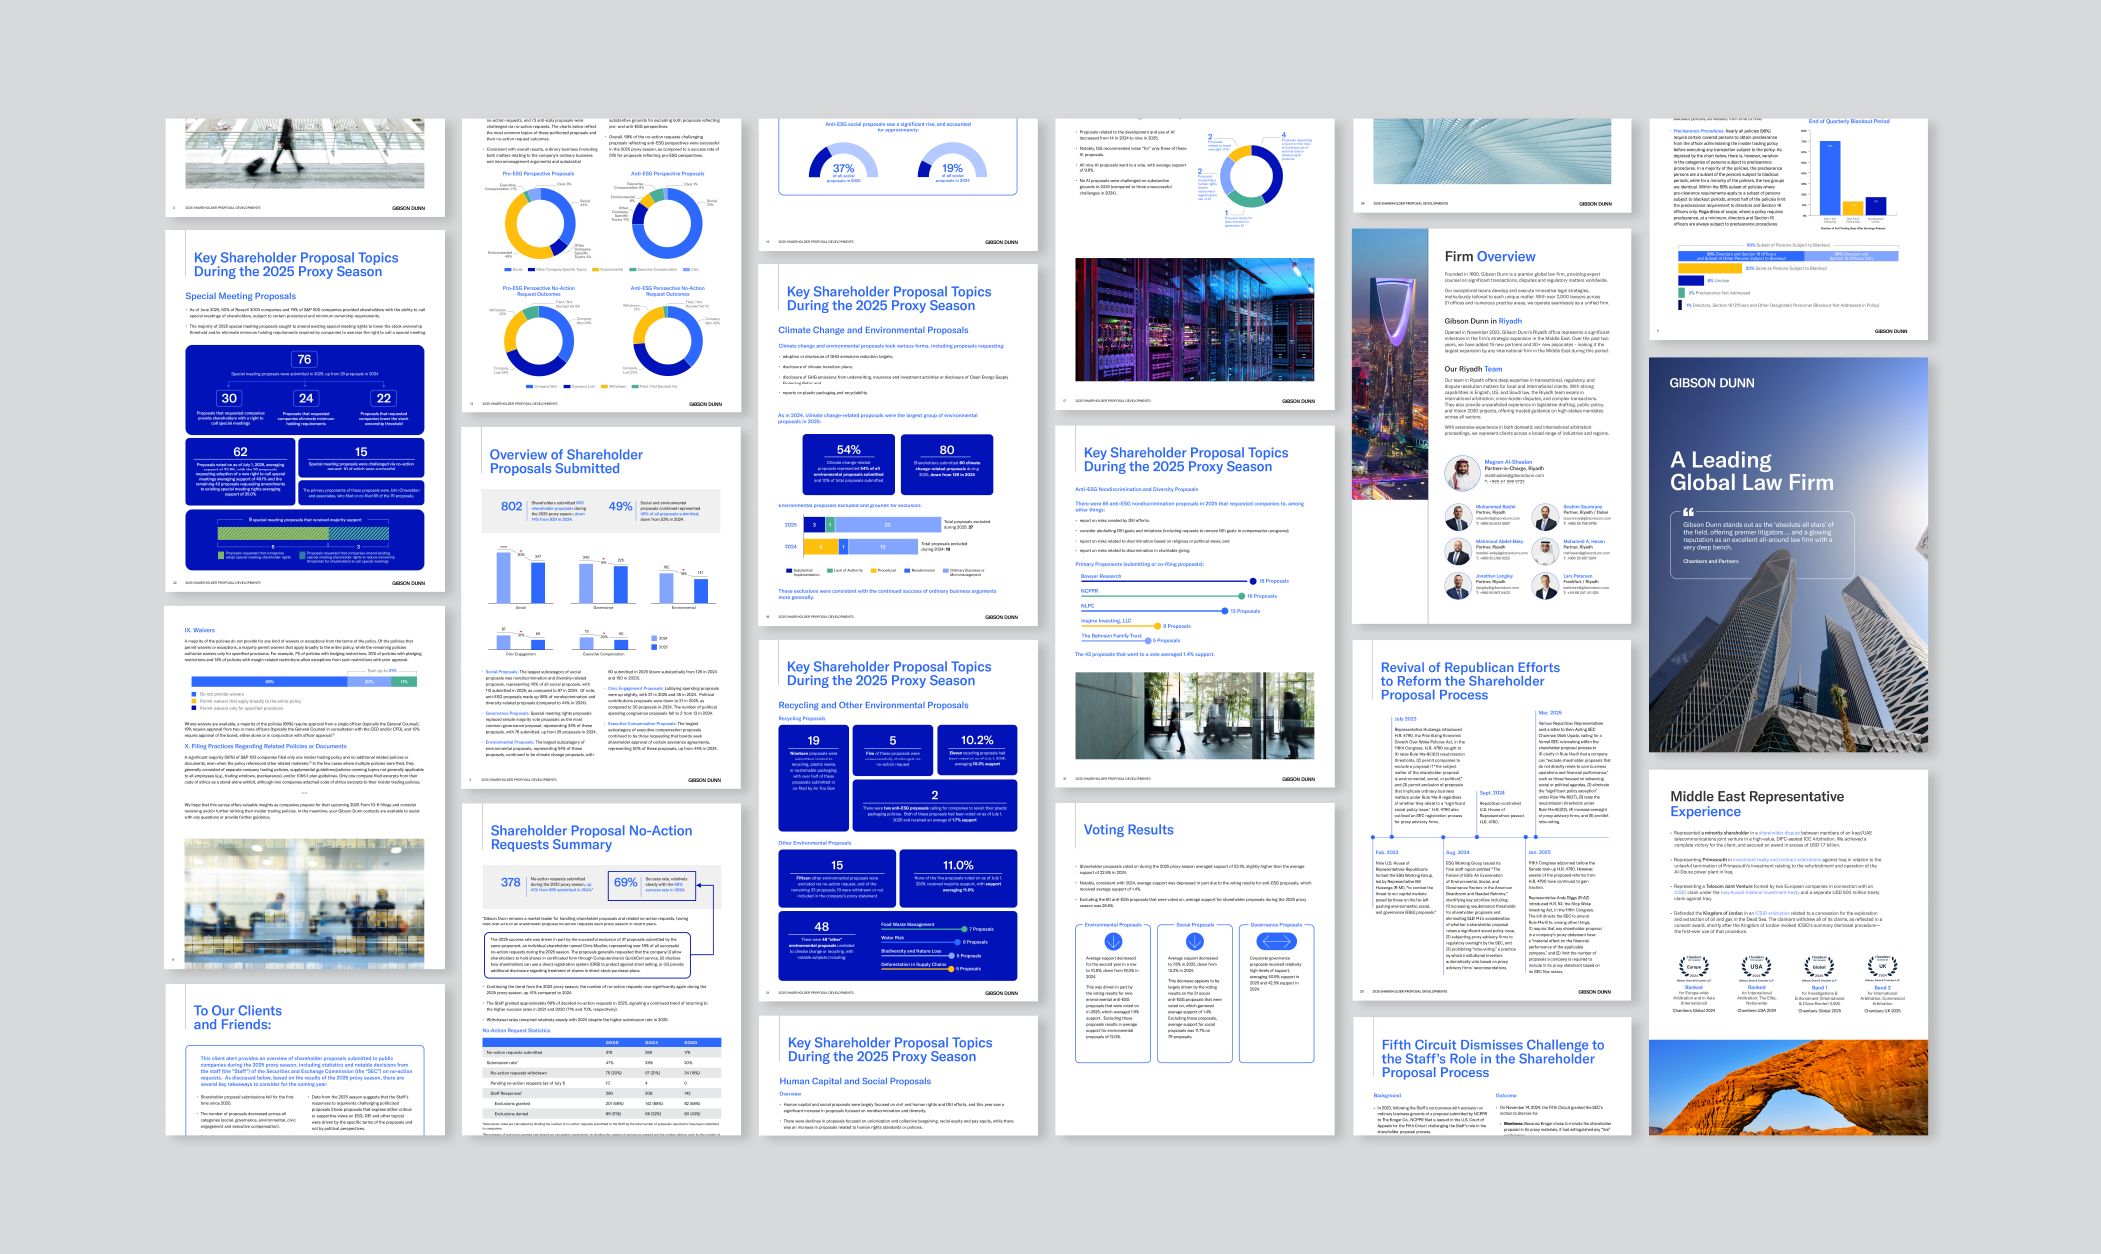Click the Chambers Europe award badge
The width and height of the screenshot is (2101, 1254).
(1694, 966)
